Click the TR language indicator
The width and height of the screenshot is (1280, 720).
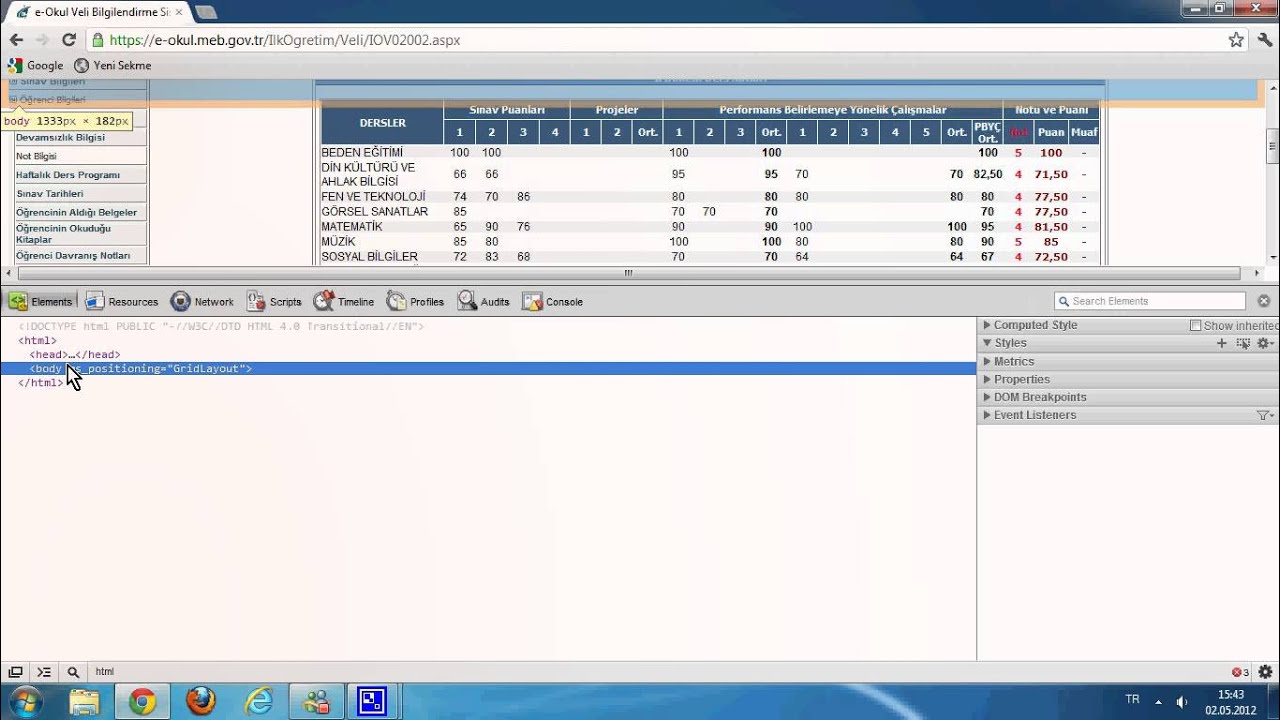tap(1132, 700)
